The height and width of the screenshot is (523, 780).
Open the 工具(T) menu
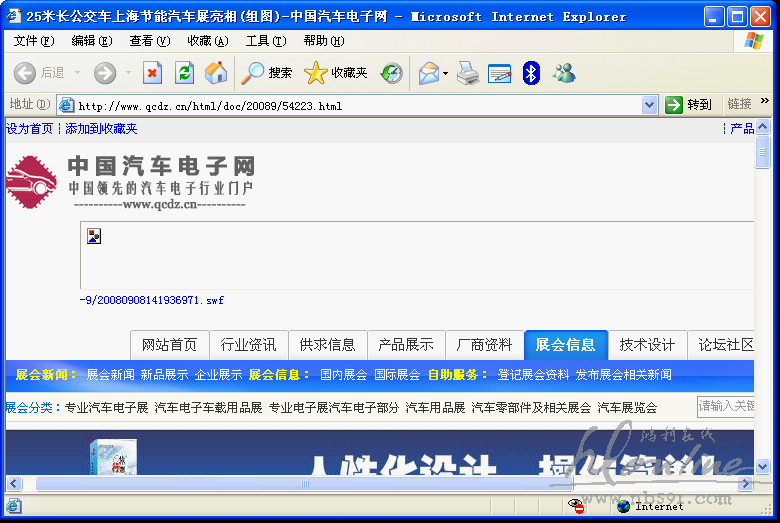(266, 41)
